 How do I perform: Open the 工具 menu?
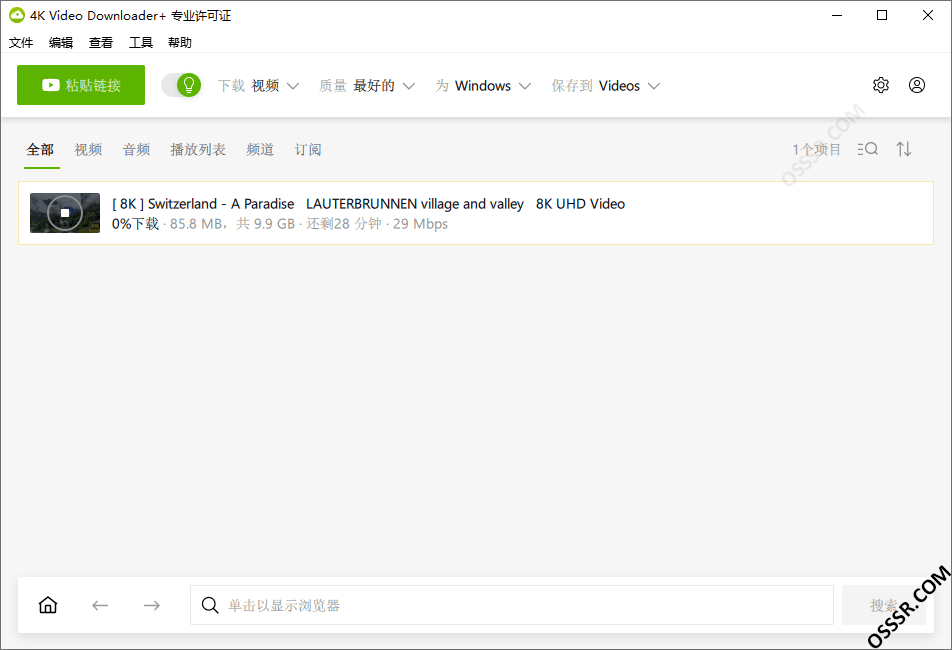(141, 42)
